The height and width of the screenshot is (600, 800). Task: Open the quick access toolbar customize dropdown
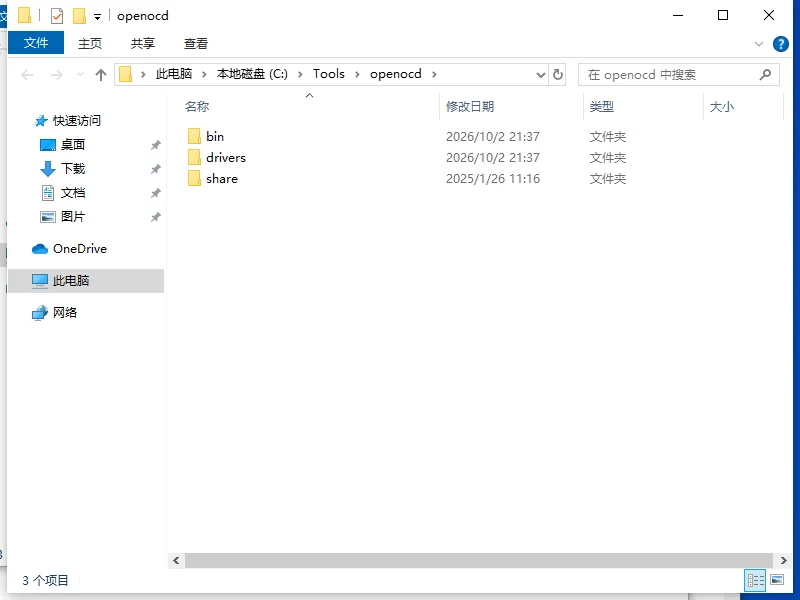pyautogui.click(x=97, y=17)
